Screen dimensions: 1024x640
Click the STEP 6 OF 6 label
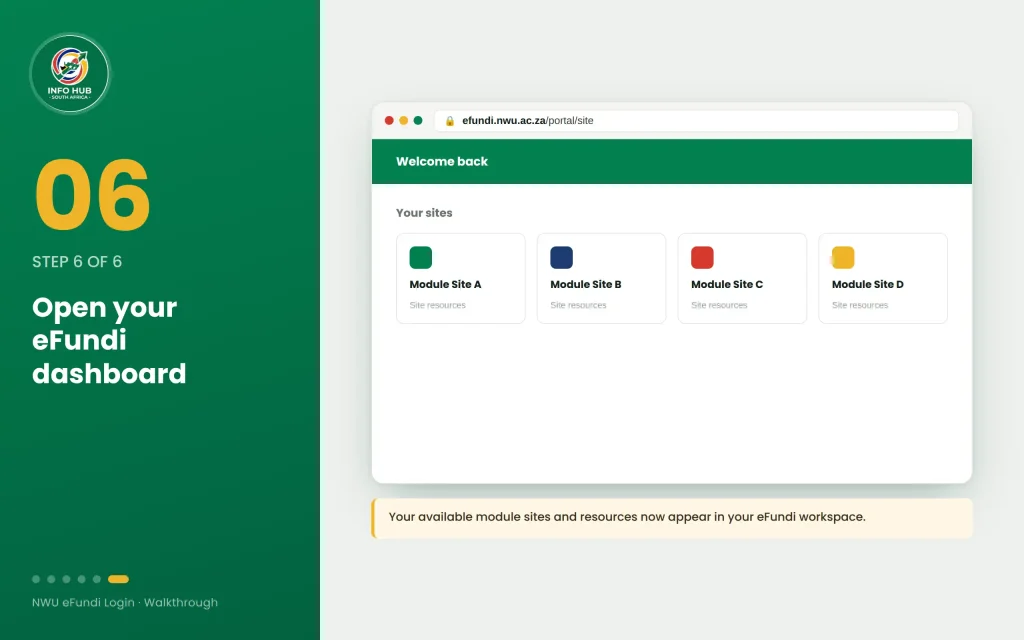pyautogui.click(x=77, y=262)
